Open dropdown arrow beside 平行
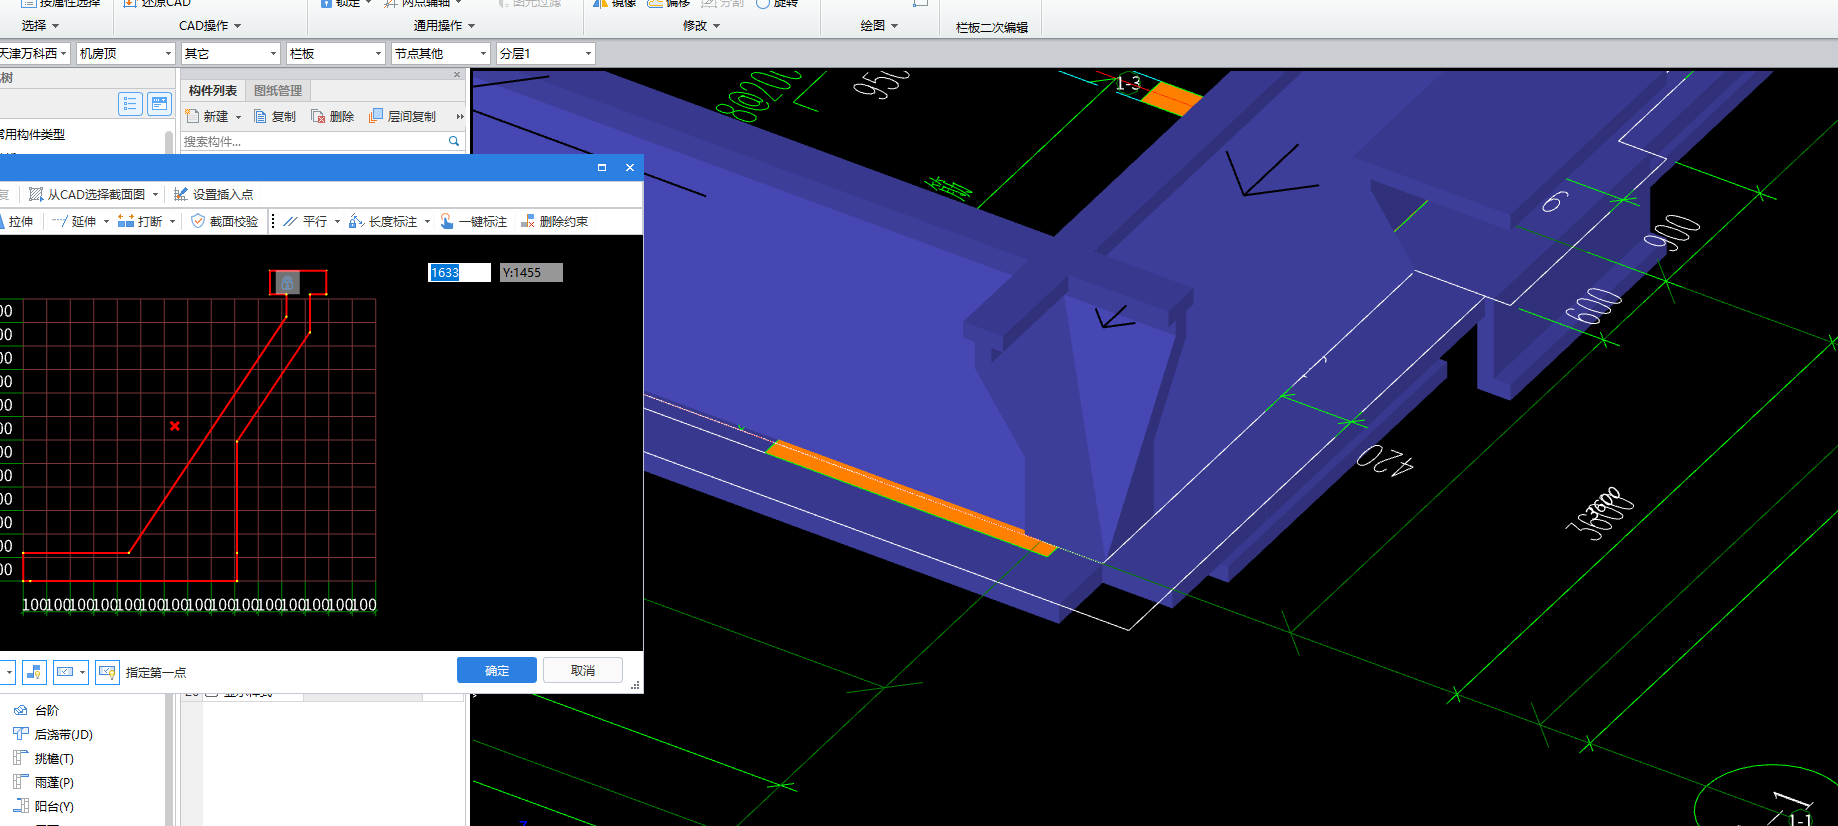The image size is (1838, 826). click(x=337, y=222)
